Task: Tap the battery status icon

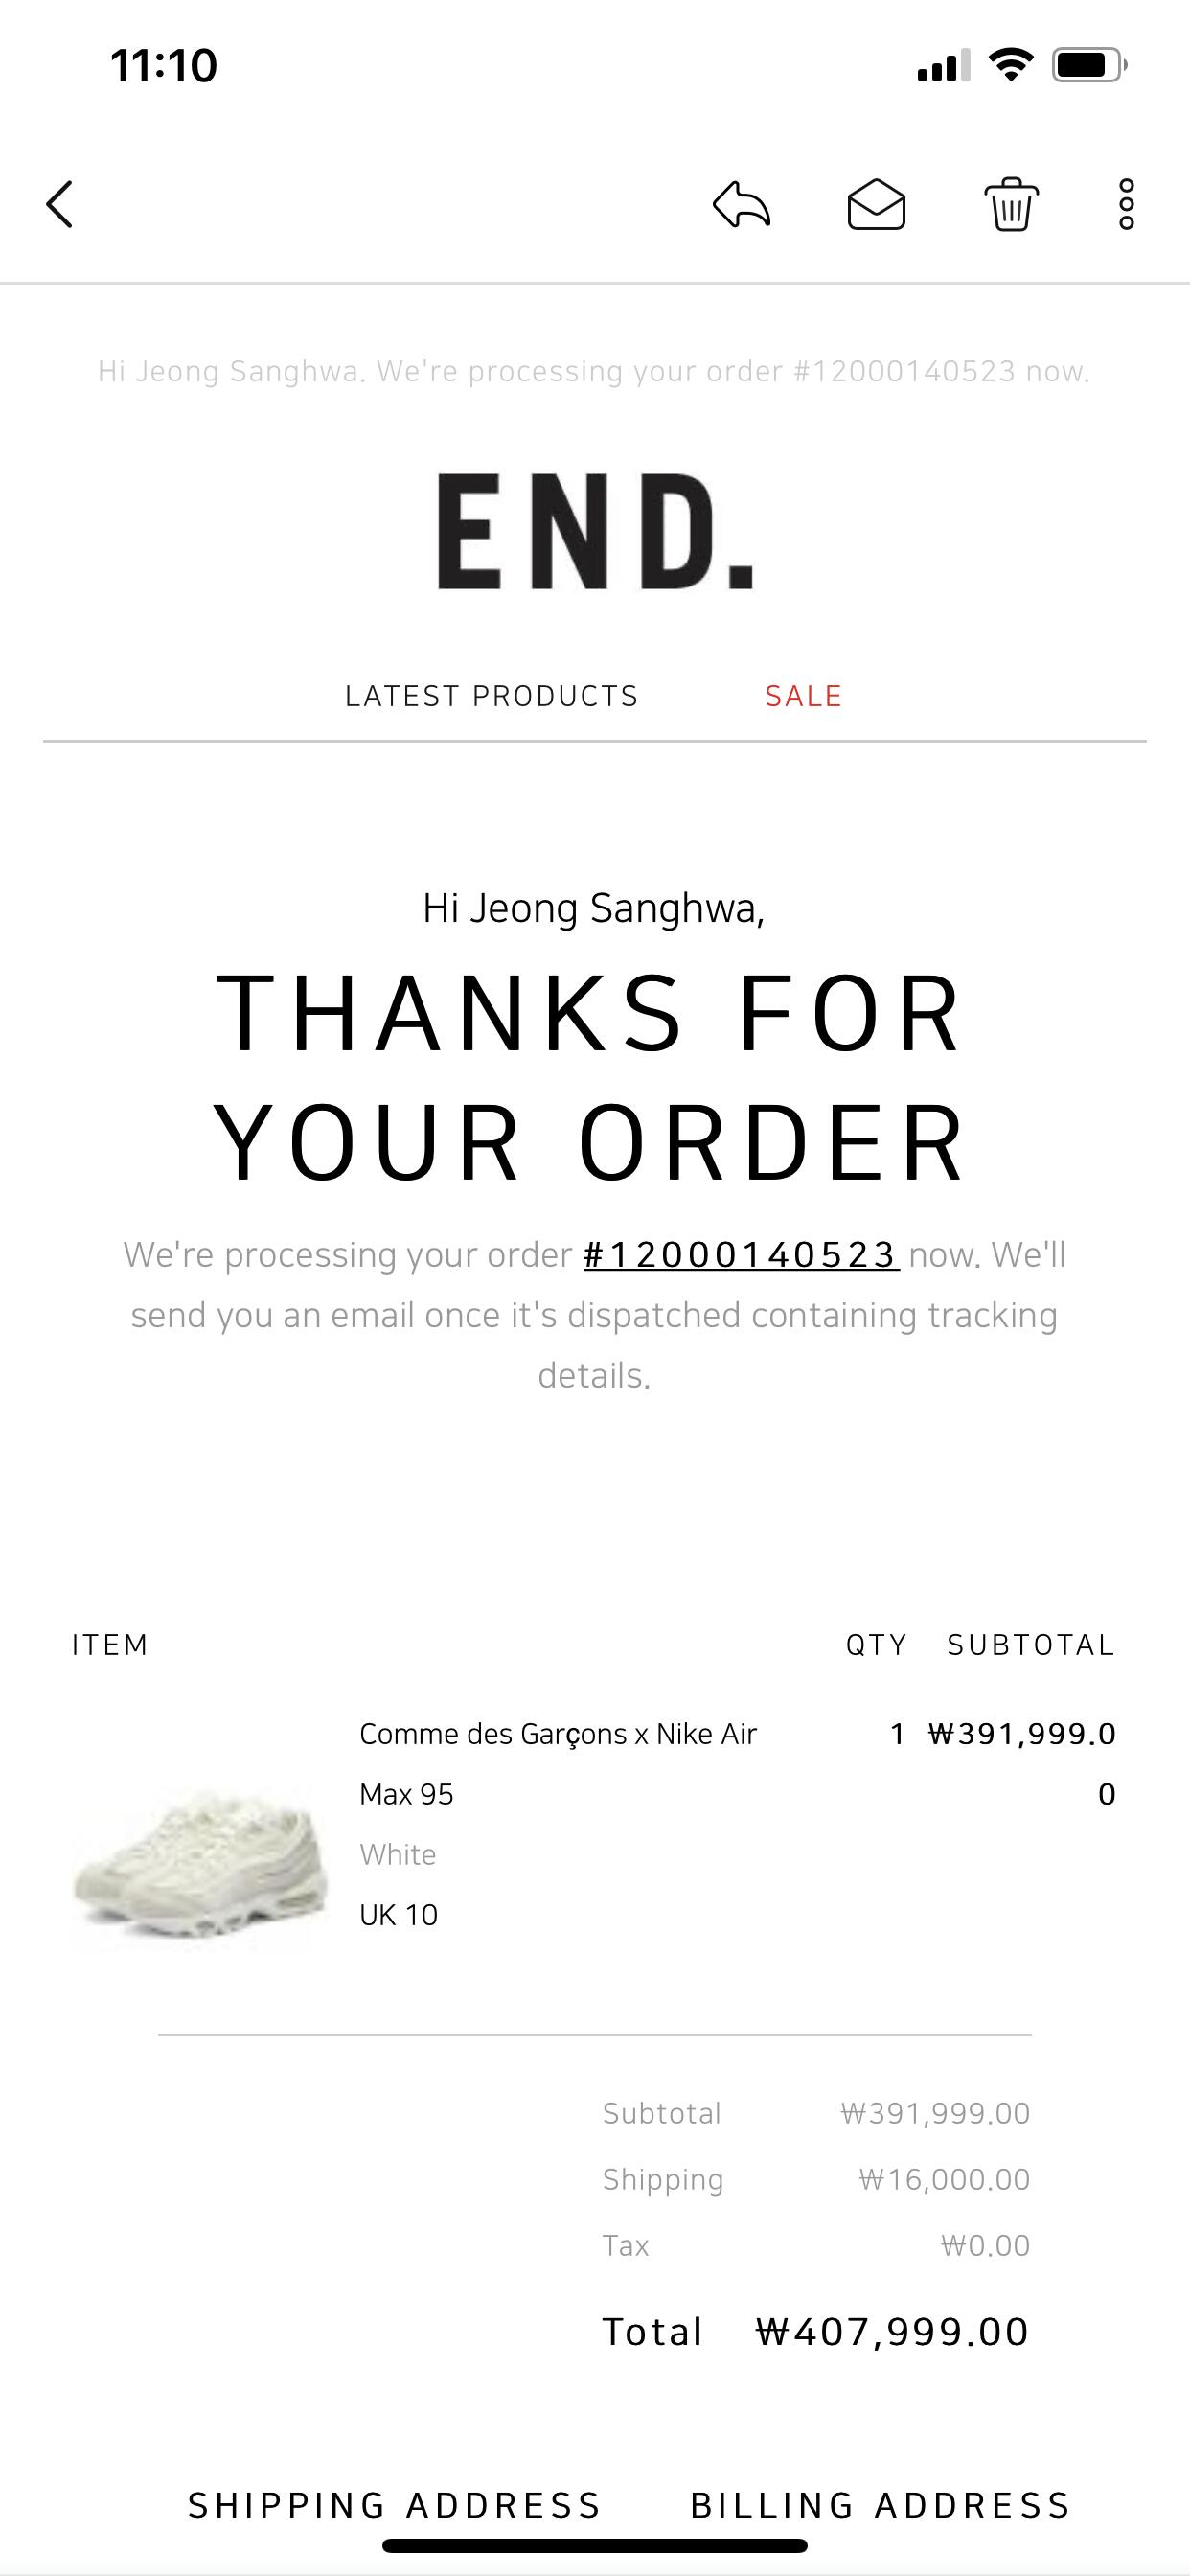Action: [x=1090, y=66]
